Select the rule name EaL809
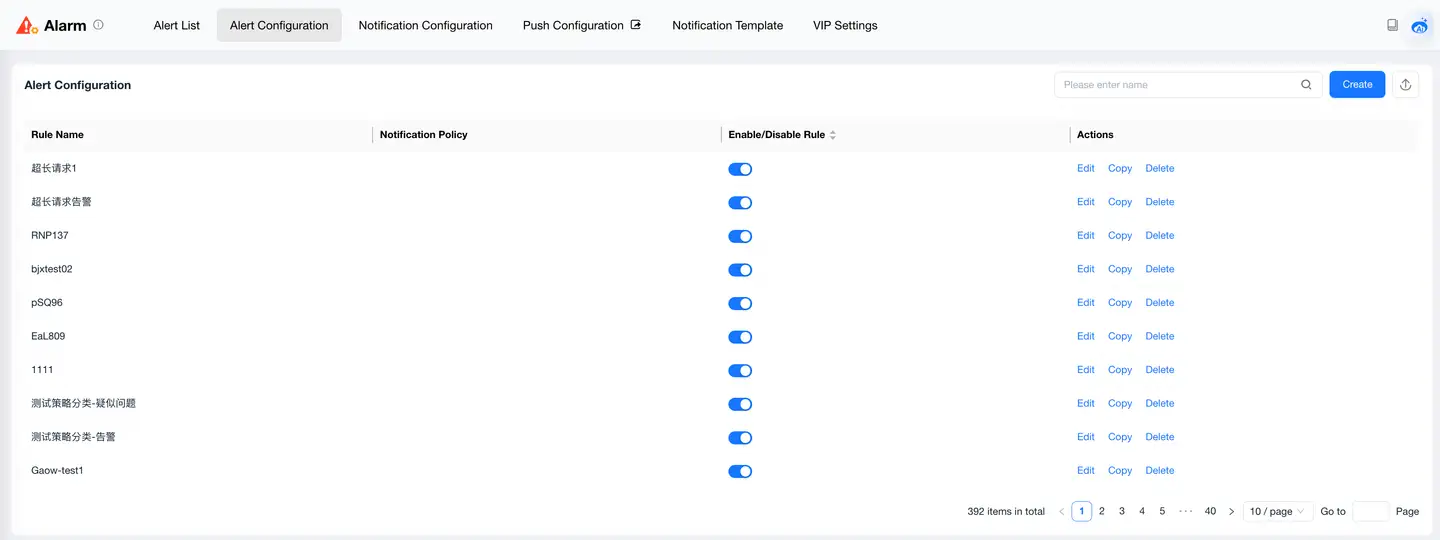The image size is (1440, 540). [x=48, y=337]
